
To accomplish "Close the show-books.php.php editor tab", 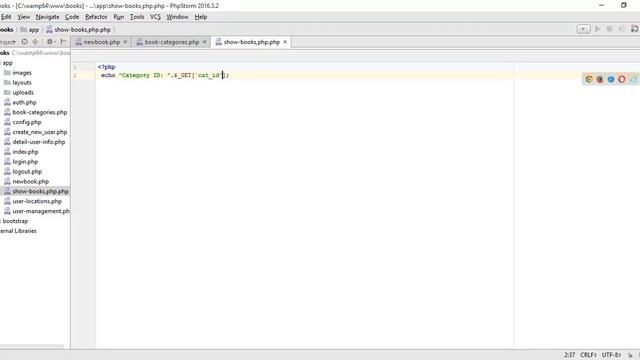I will click(x=285, y=42).
